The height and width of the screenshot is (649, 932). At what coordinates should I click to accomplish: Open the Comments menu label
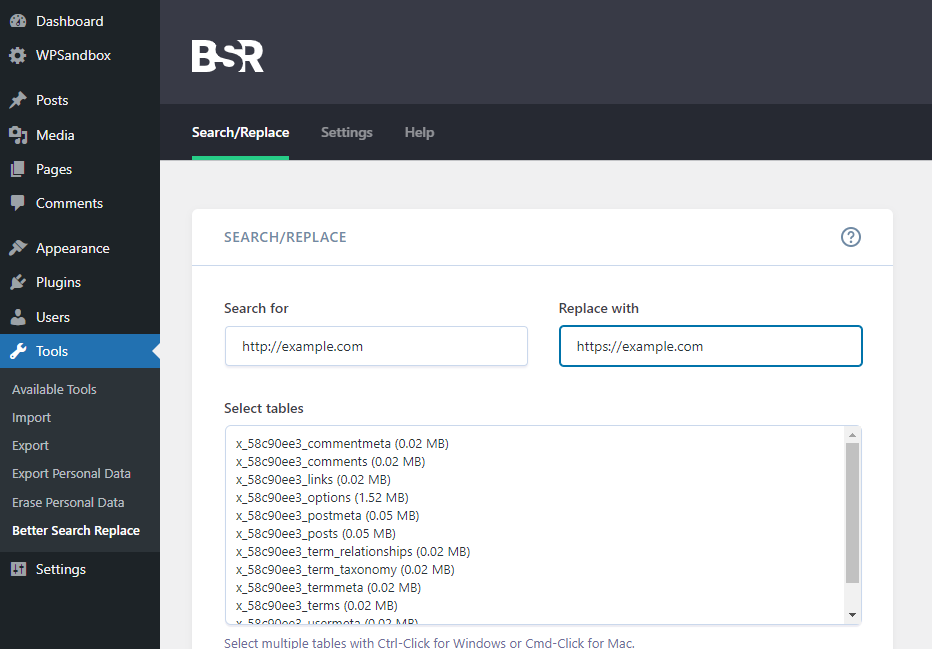click(69, 203)
